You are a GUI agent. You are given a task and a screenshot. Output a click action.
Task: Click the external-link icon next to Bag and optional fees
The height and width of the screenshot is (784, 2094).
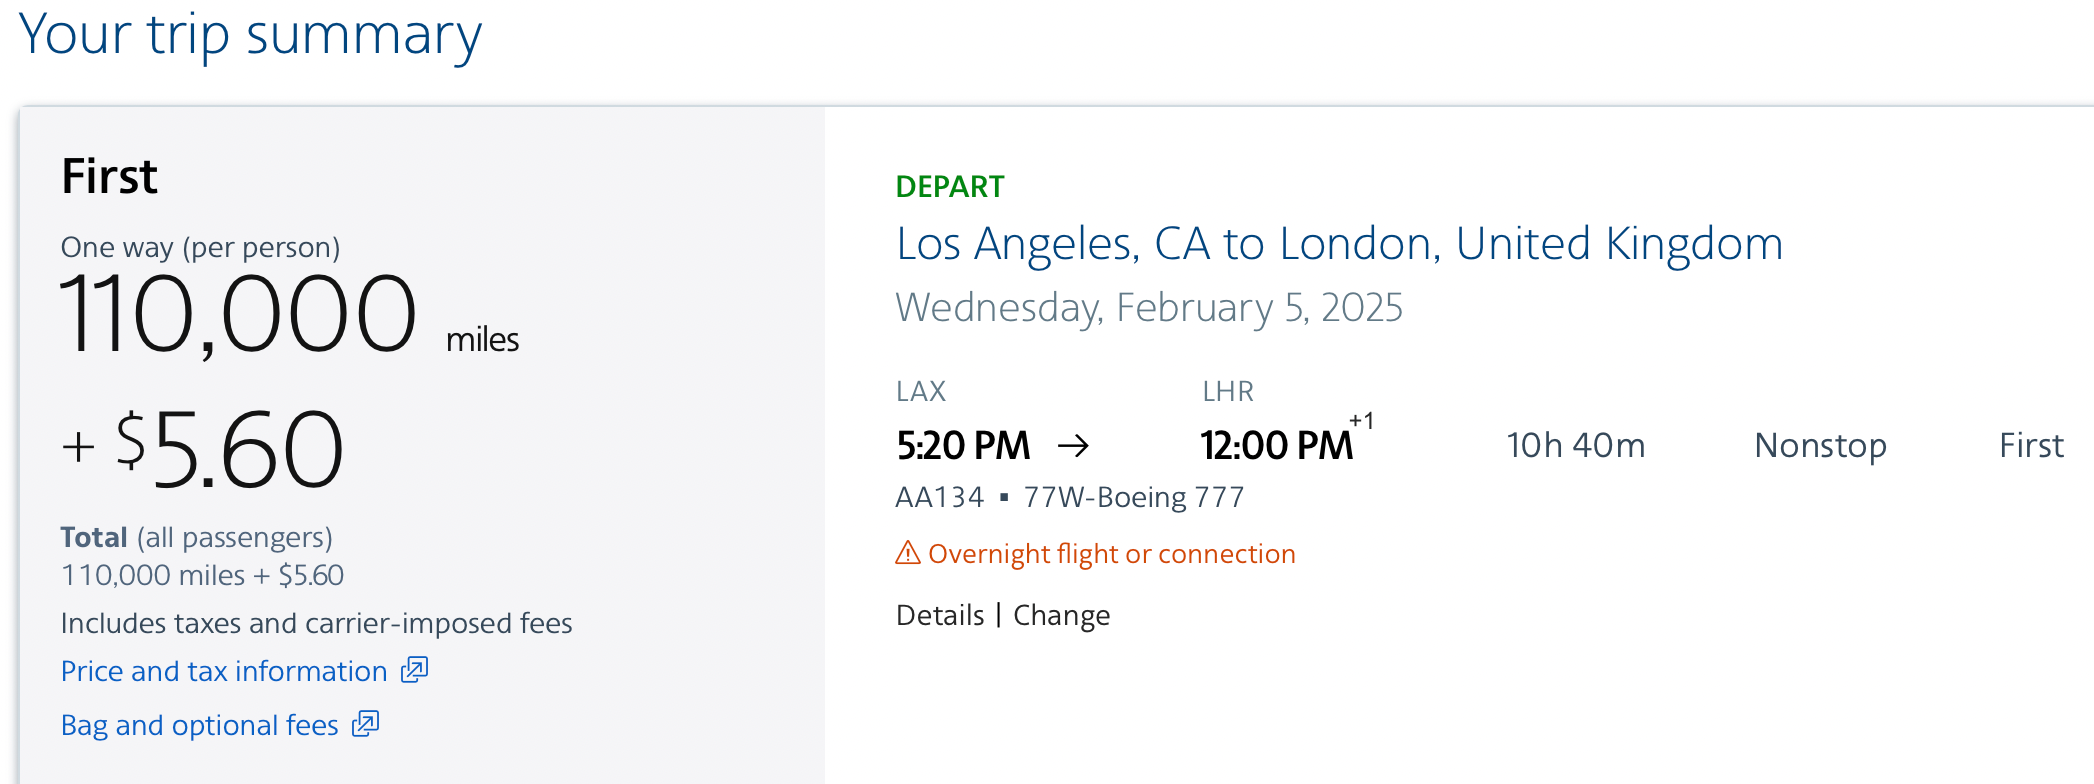click(x=365, y=724)
